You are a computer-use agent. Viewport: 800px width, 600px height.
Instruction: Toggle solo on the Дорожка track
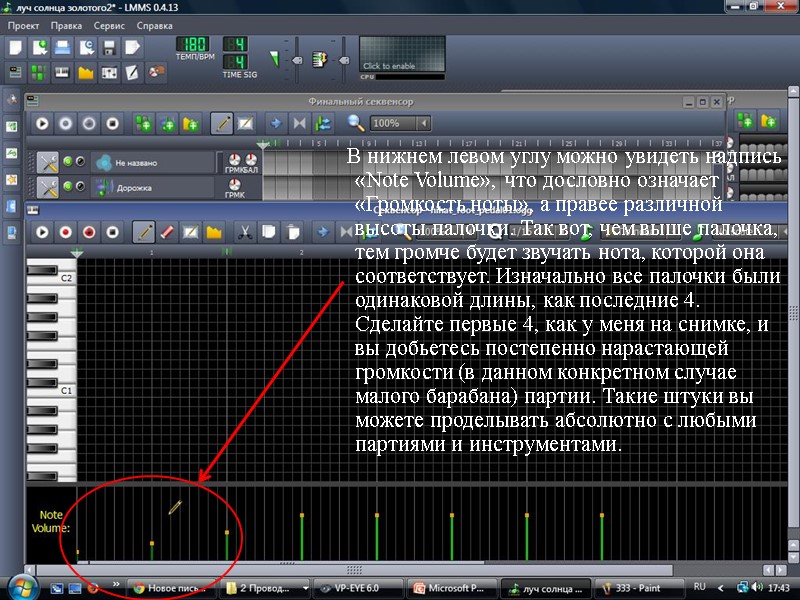coord(82,185)
